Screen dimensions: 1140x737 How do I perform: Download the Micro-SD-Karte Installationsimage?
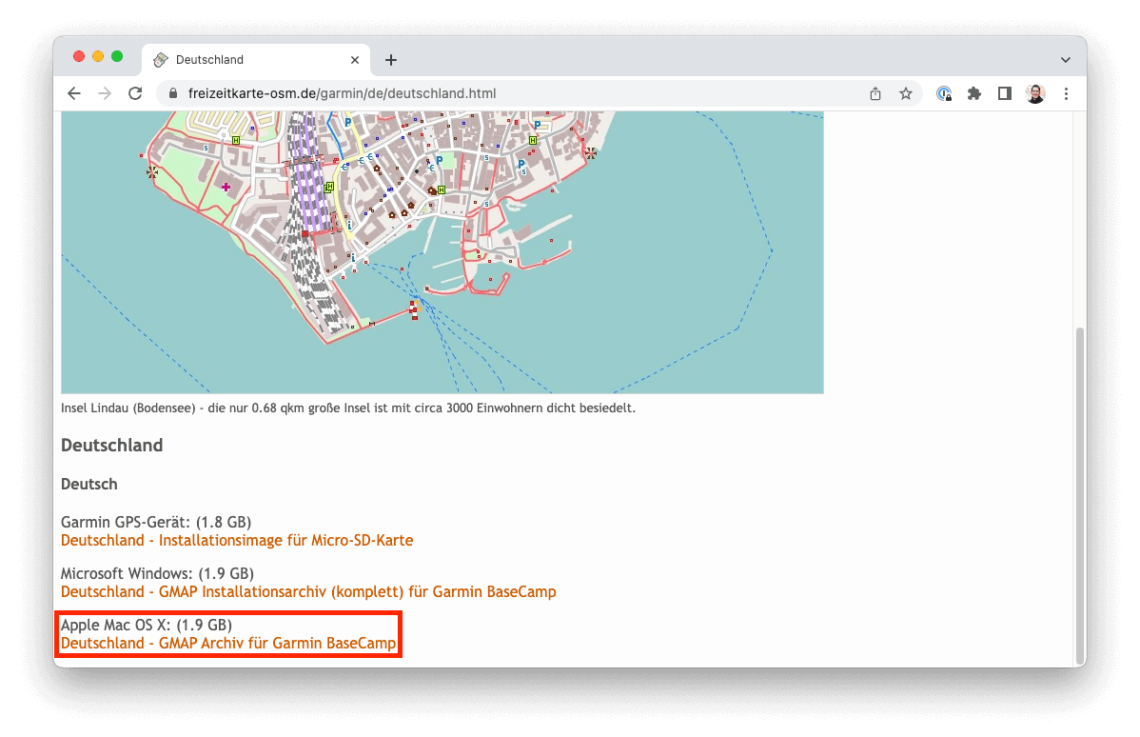tap(236, 540)
